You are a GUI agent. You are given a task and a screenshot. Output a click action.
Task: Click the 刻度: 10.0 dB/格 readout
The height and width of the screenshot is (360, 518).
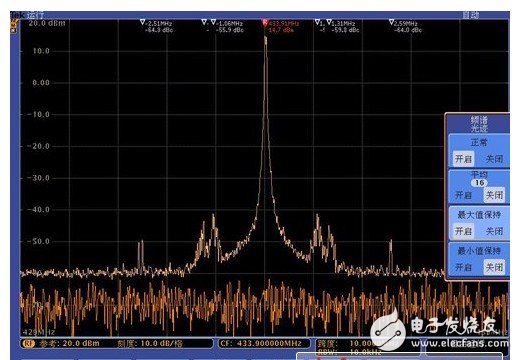tap(150, 343)
